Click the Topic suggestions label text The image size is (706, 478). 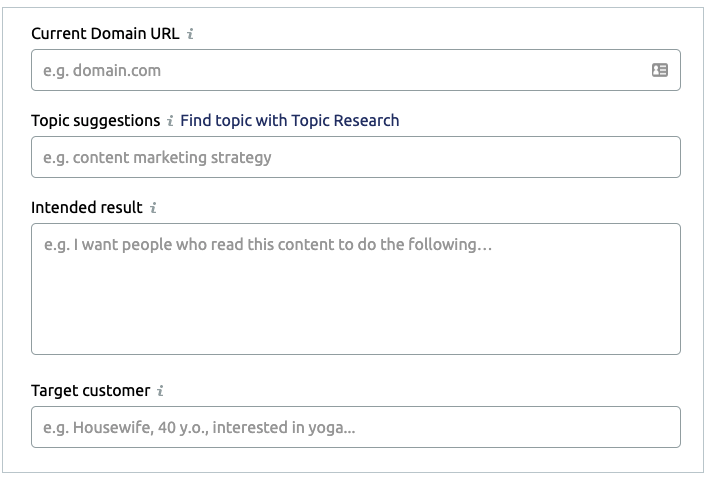tap(95, 121)
